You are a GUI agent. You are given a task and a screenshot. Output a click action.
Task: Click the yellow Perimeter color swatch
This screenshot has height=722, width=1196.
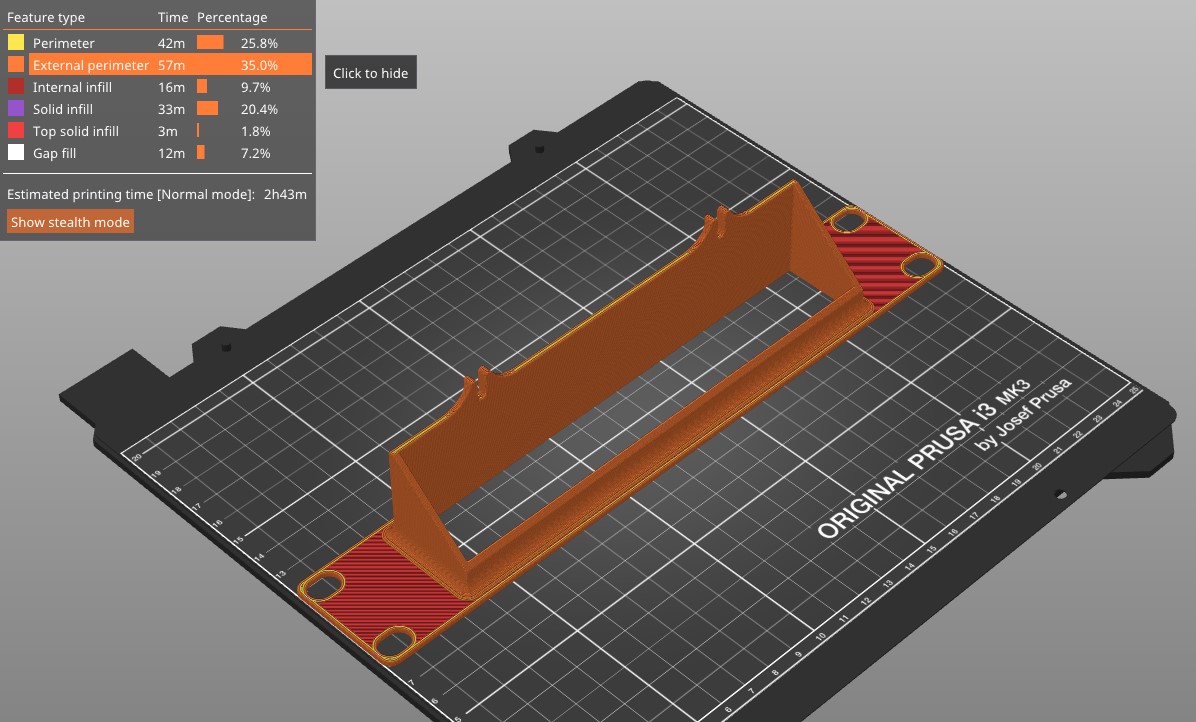pyautogui.click(x=16, y=43)
